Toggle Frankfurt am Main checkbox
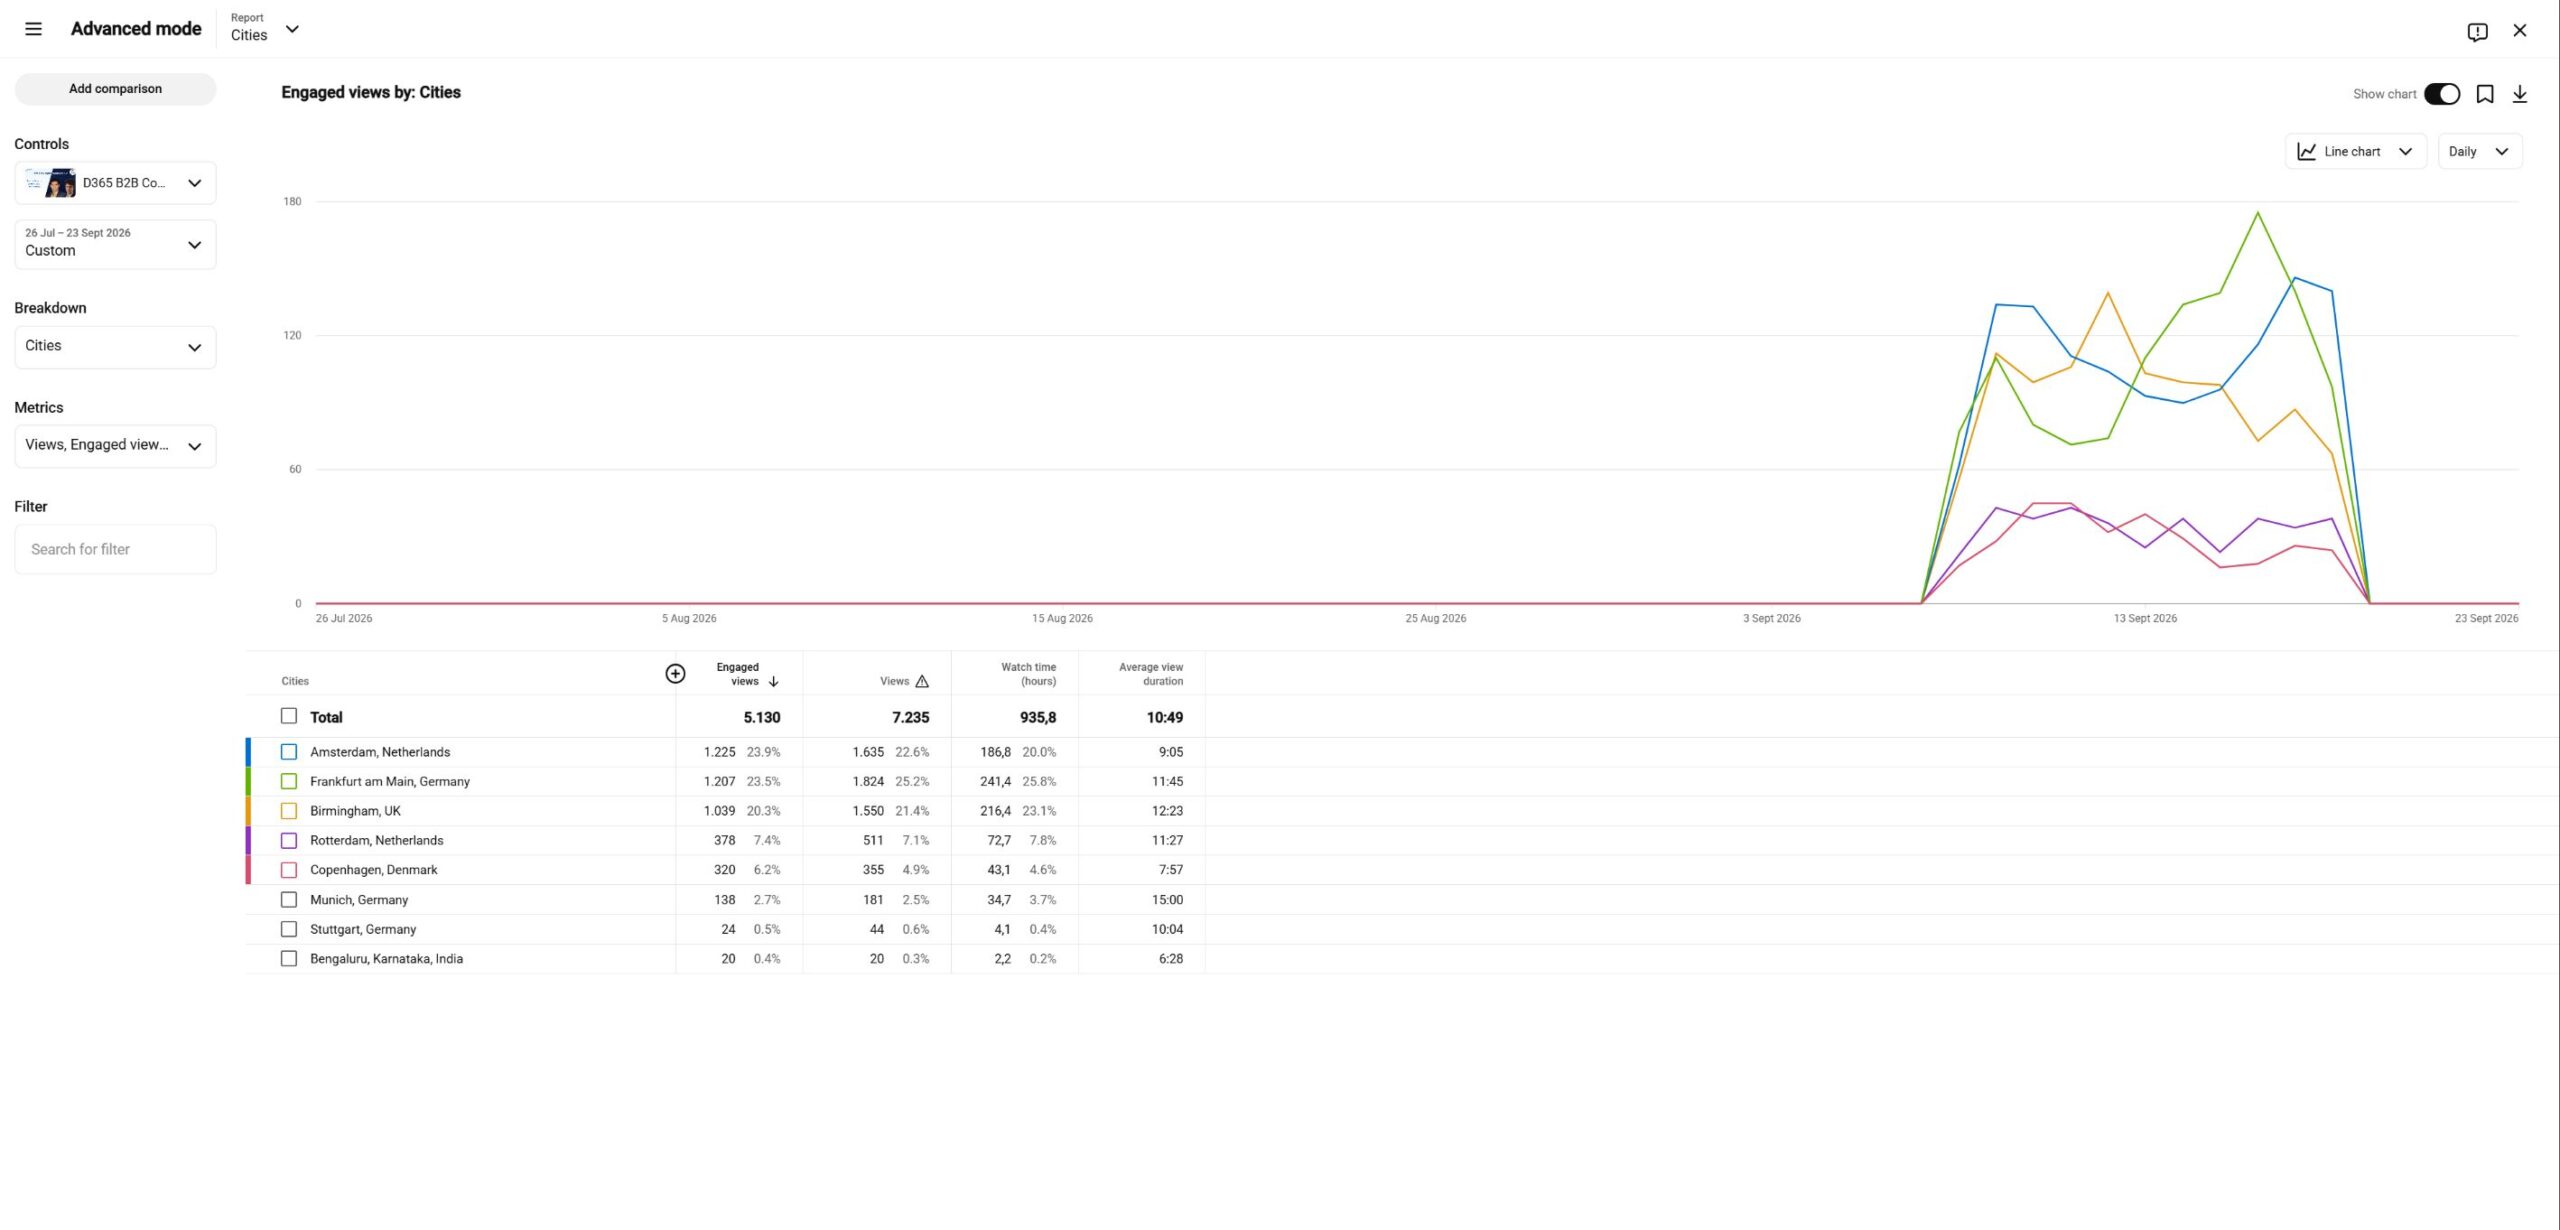The image size is (2560, 1230). 289,781
